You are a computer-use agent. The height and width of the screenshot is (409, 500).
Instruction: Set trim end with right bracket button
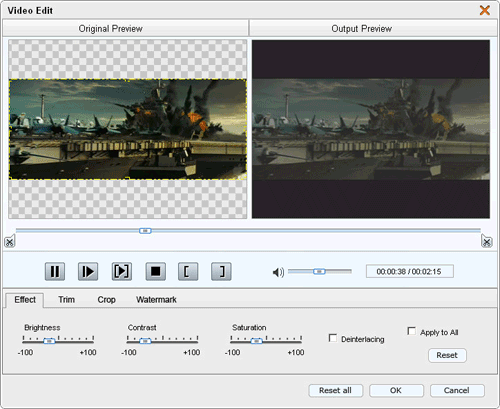(x=221, y=271)
